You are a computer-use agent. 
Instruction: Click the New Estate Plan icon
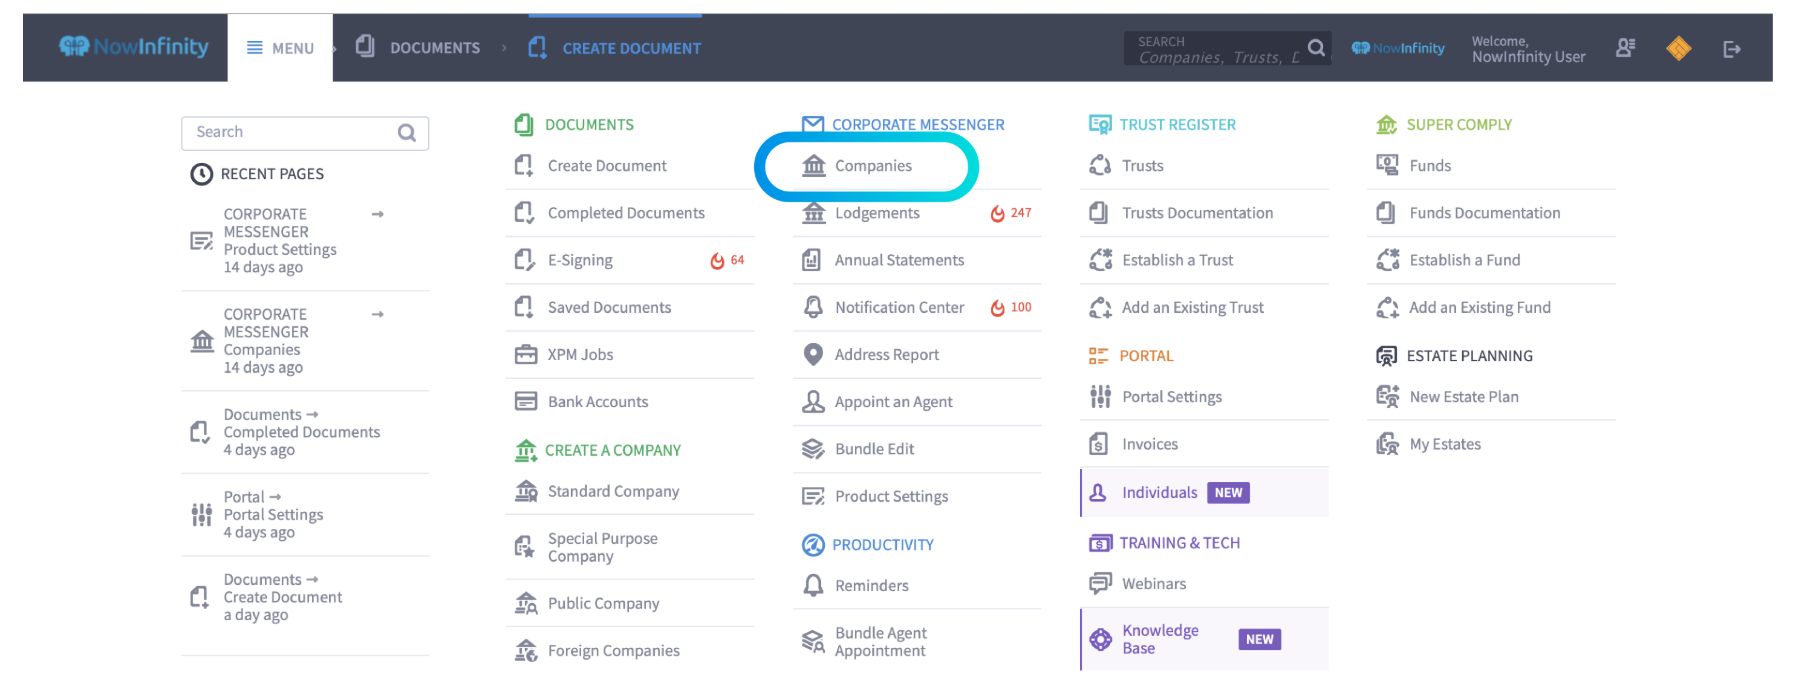pos(1387,397)
